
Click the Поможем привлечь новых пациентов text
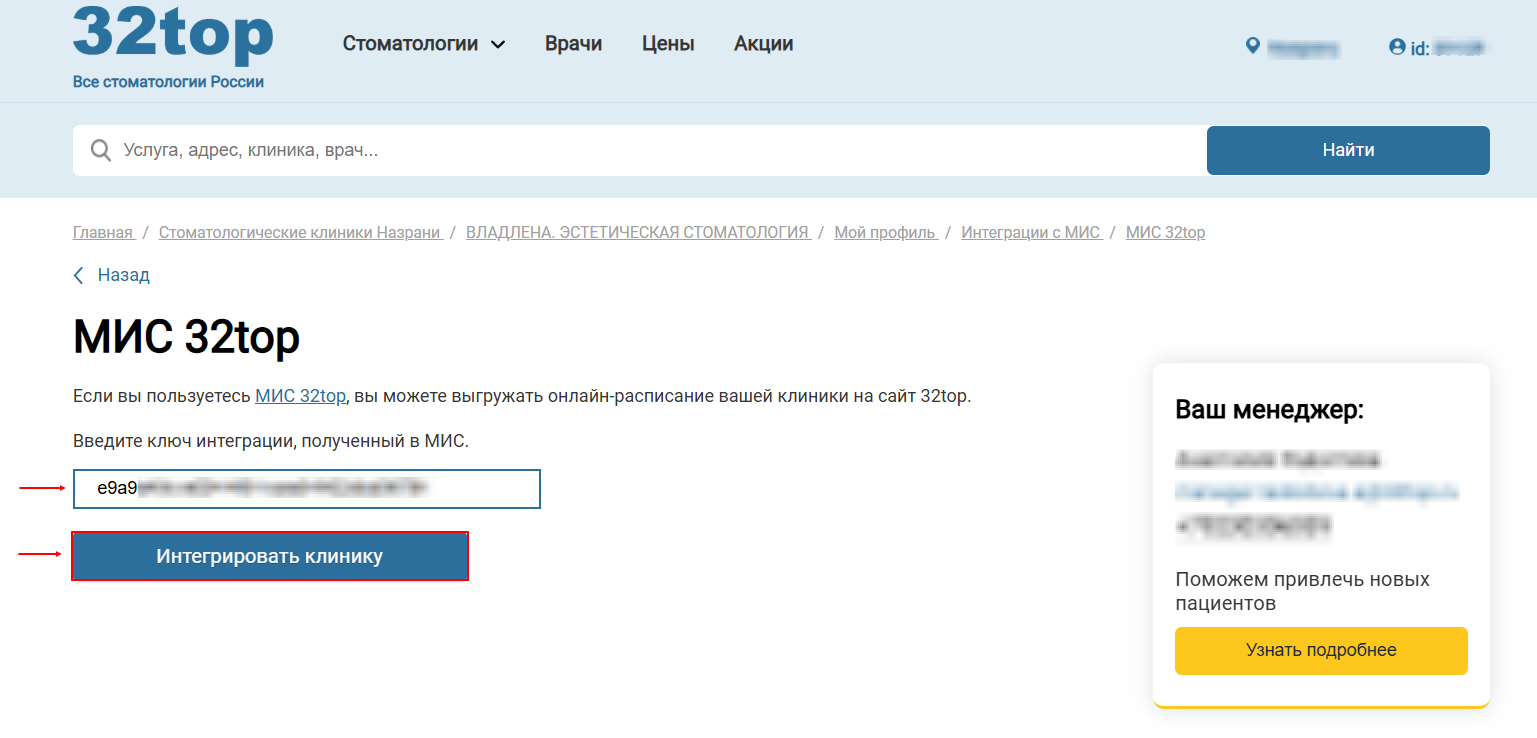click(1302, 592)
